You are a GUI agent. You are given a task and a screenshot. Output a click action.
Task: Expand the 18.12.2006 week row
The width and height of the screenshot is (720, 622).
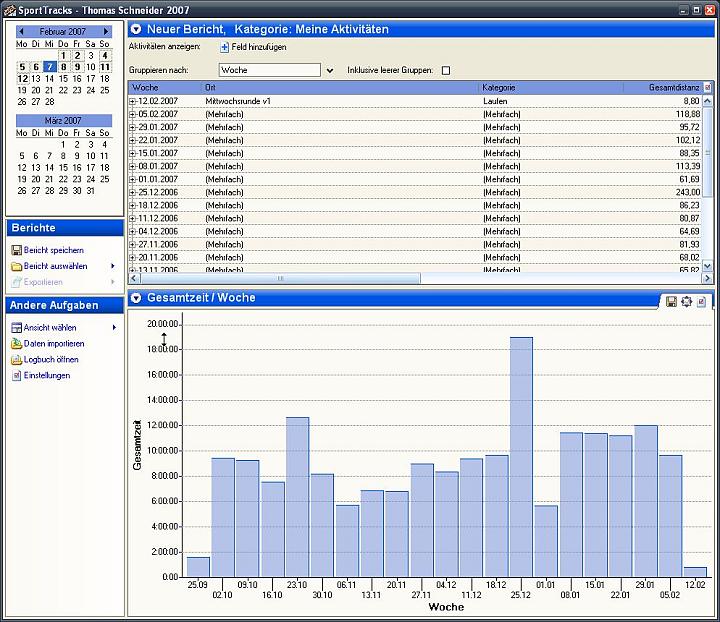pyautogui.click(x=133, y=206)
